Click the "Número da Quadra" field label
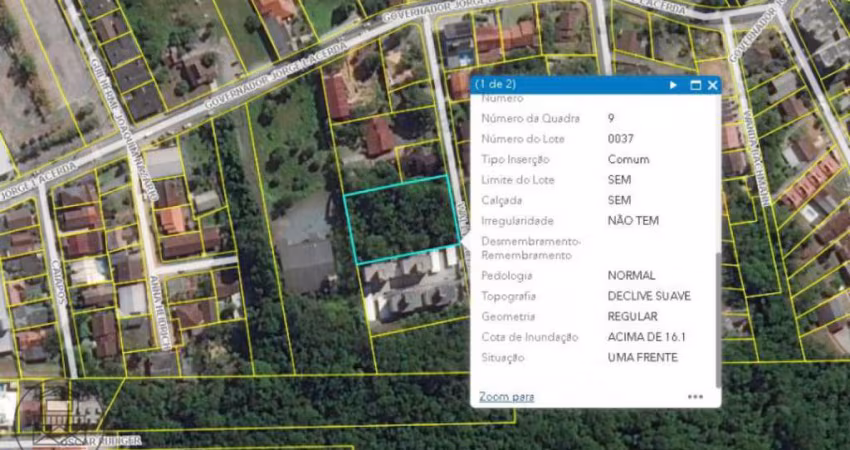Image resolution: width=850 pixels, height=450 pixels. pos(531,118)
